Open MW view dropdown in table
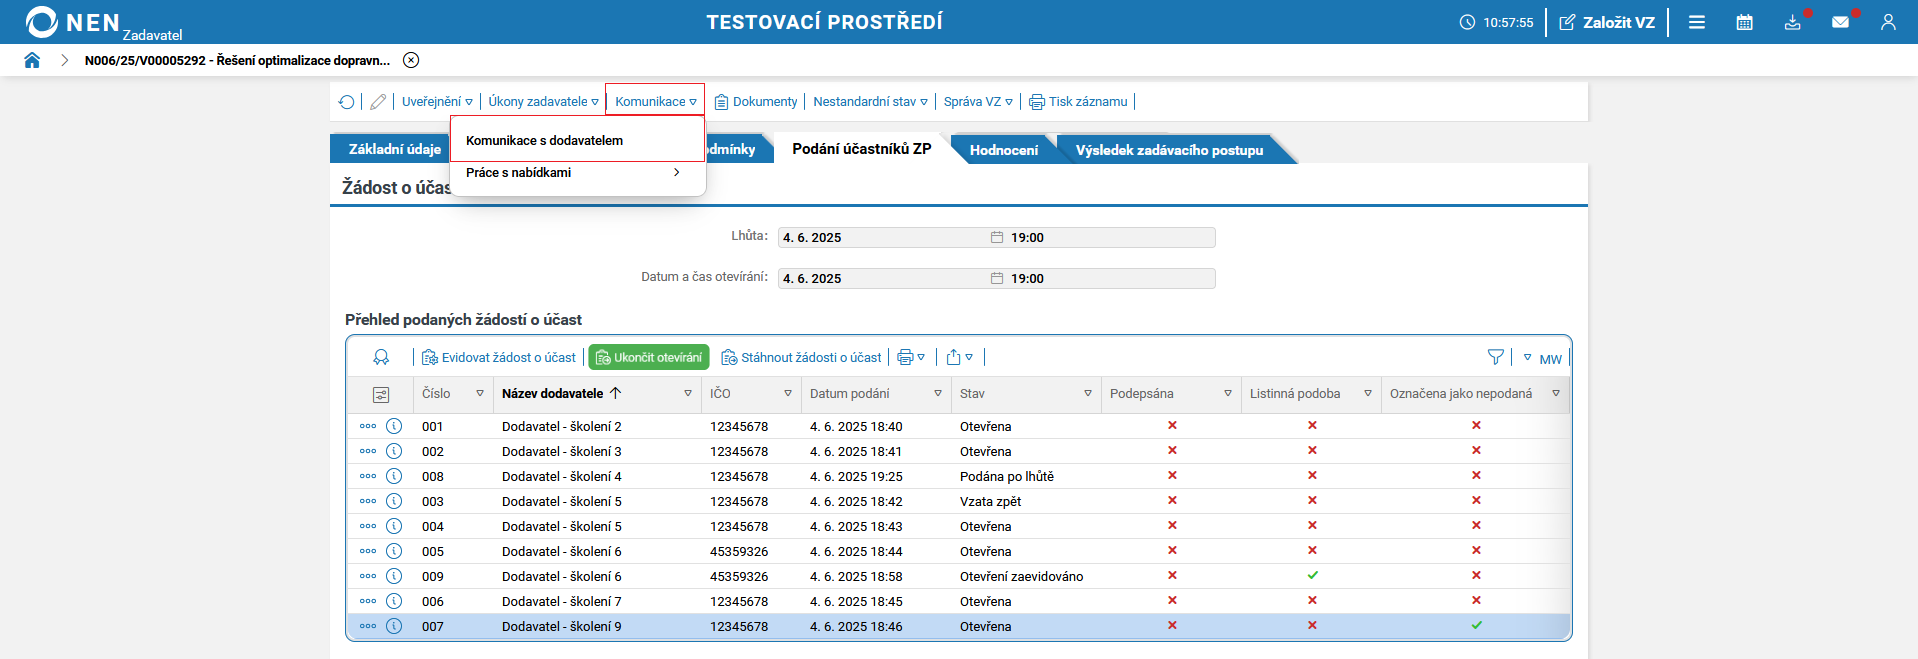Screen dimensions: 1918x659 (x=1542, y=358)
